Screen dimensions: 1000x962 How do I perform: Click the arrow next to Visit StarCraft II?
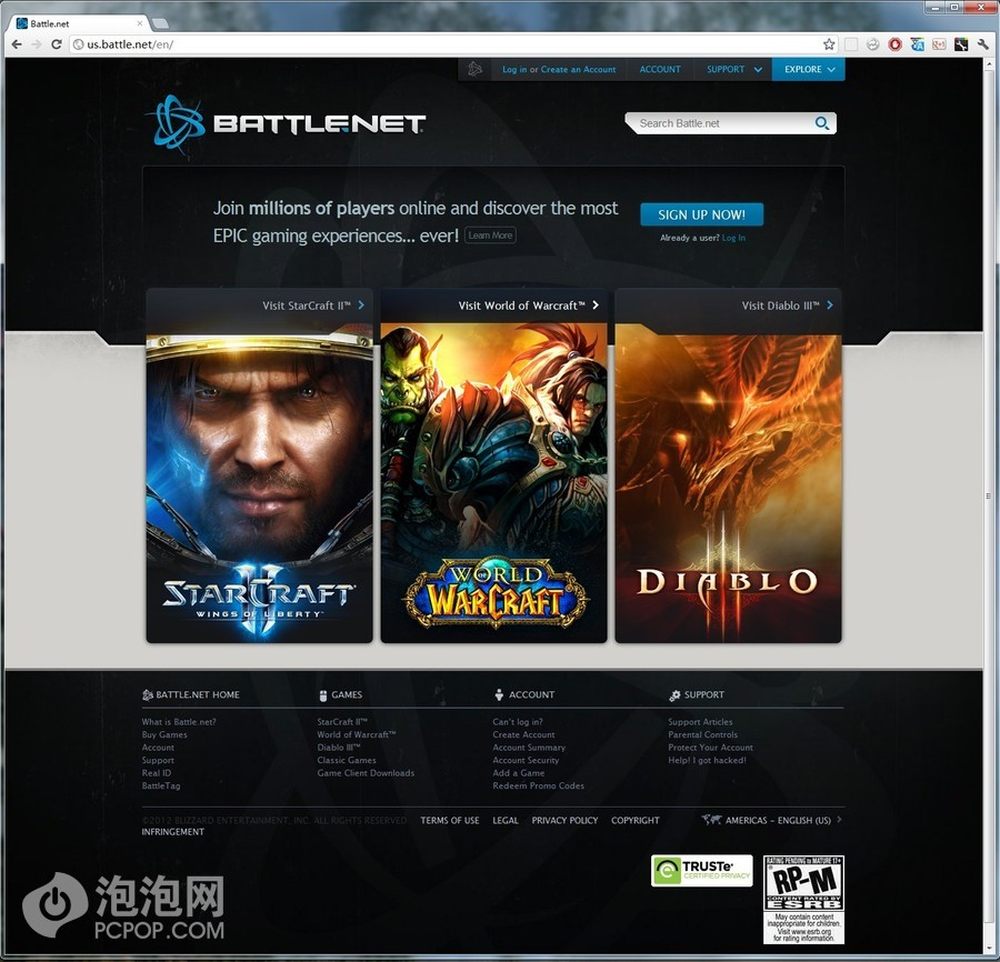(x=361, y=305)
